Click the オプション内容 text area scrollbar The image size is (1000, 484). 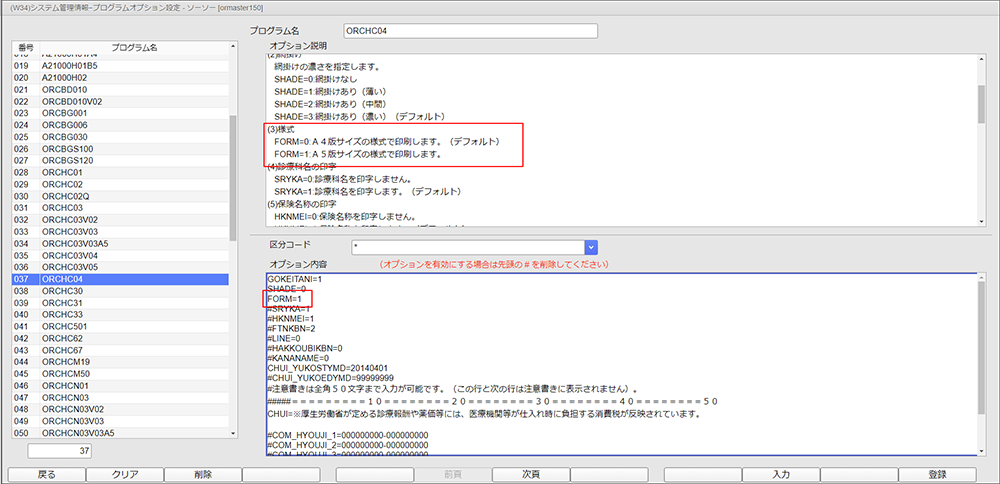pyautogui.click(x=982, y=330)
